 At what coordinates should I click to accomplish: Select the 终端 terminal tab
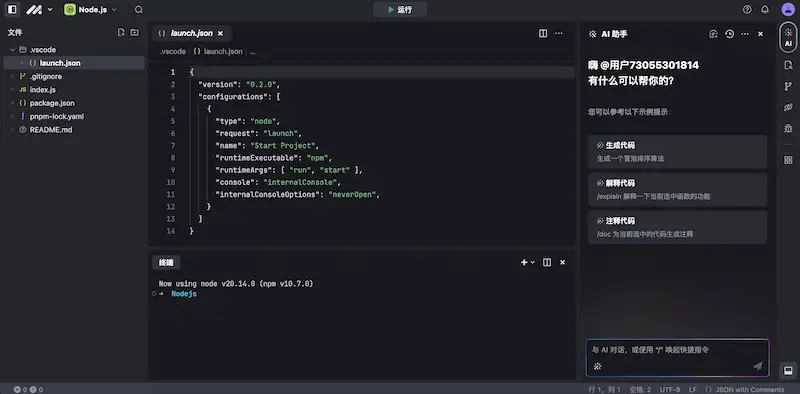click(x=166, y=262)
